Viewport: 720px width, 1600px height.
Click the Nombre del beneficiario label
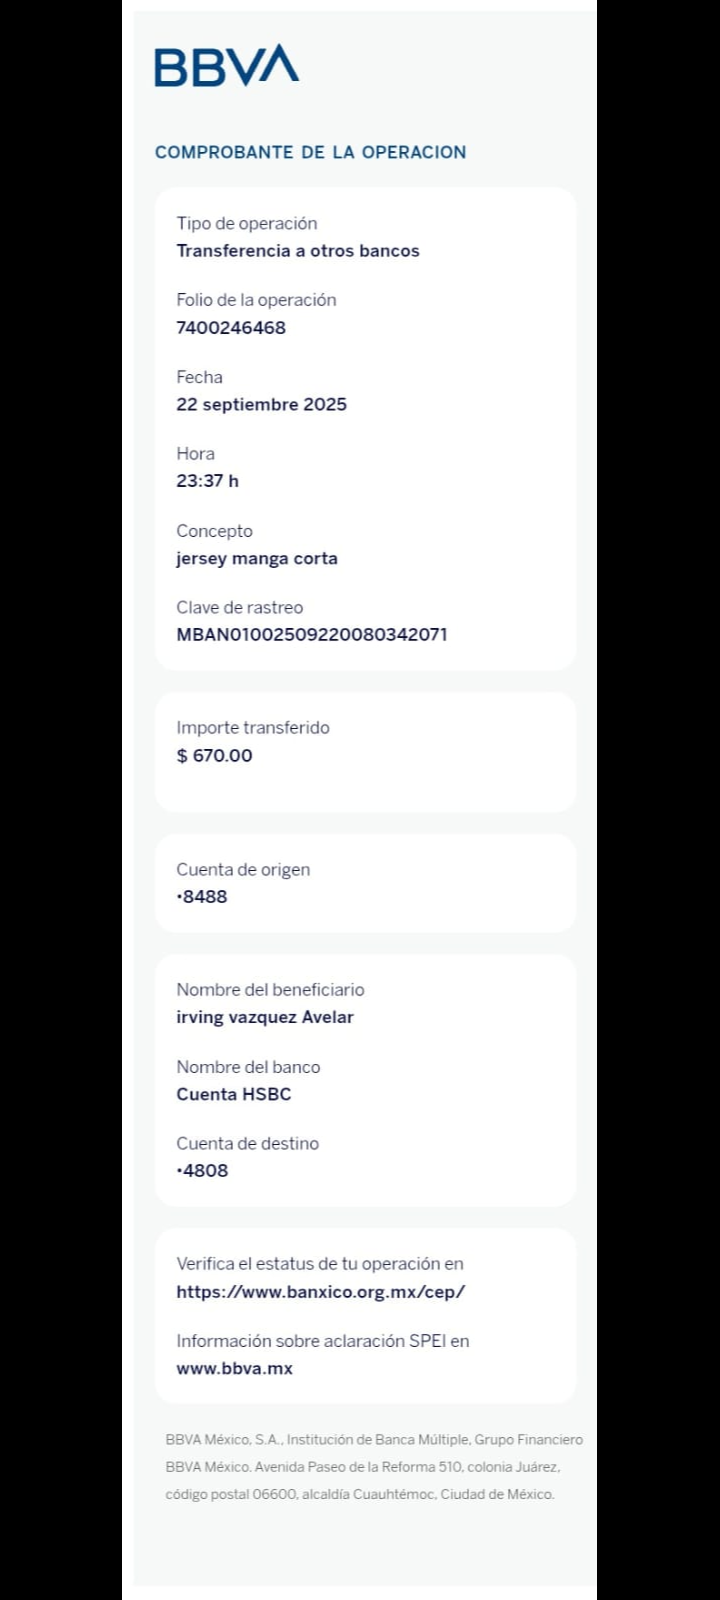click(x=270, y=989)
